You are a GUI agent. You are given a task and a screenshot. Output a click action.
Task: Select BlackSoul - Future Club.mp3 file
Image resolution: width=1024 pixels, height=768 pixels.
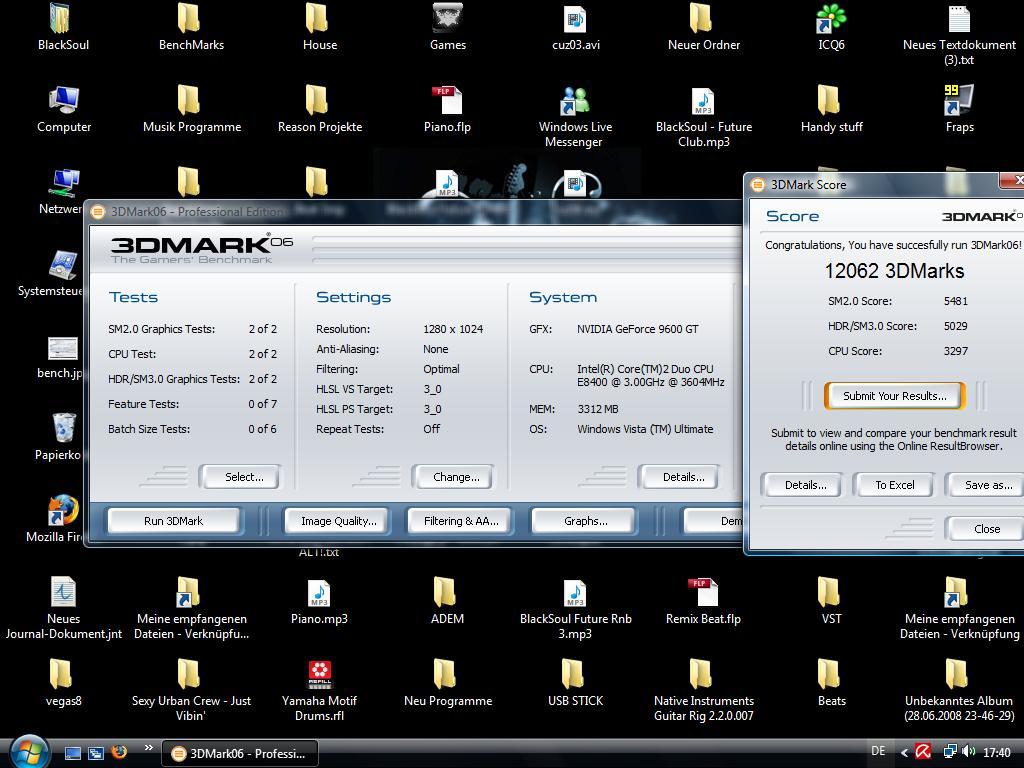coord(703,116)
